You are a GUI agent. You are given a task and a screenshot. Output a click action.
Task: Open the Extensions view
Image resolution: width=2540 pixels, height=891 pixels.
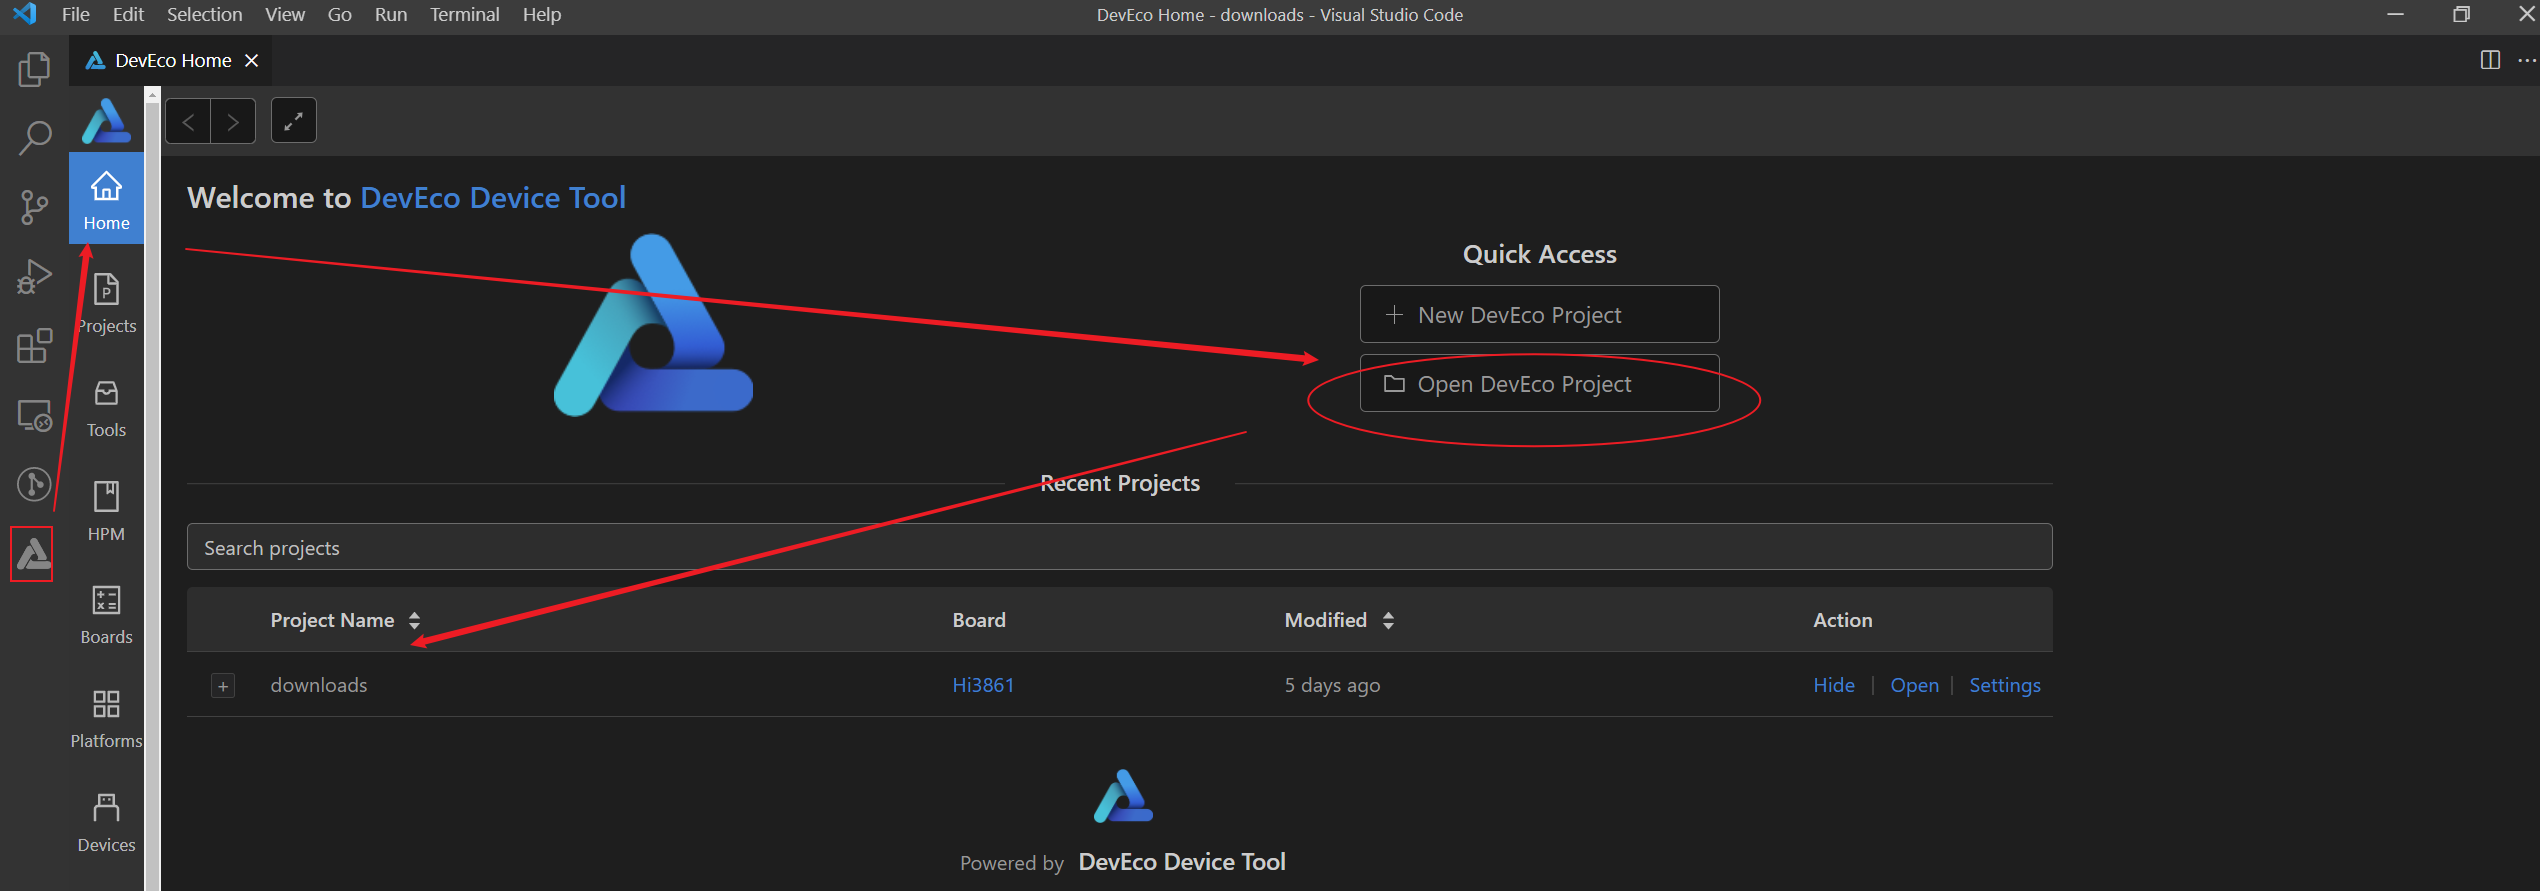tap(34, 346)
